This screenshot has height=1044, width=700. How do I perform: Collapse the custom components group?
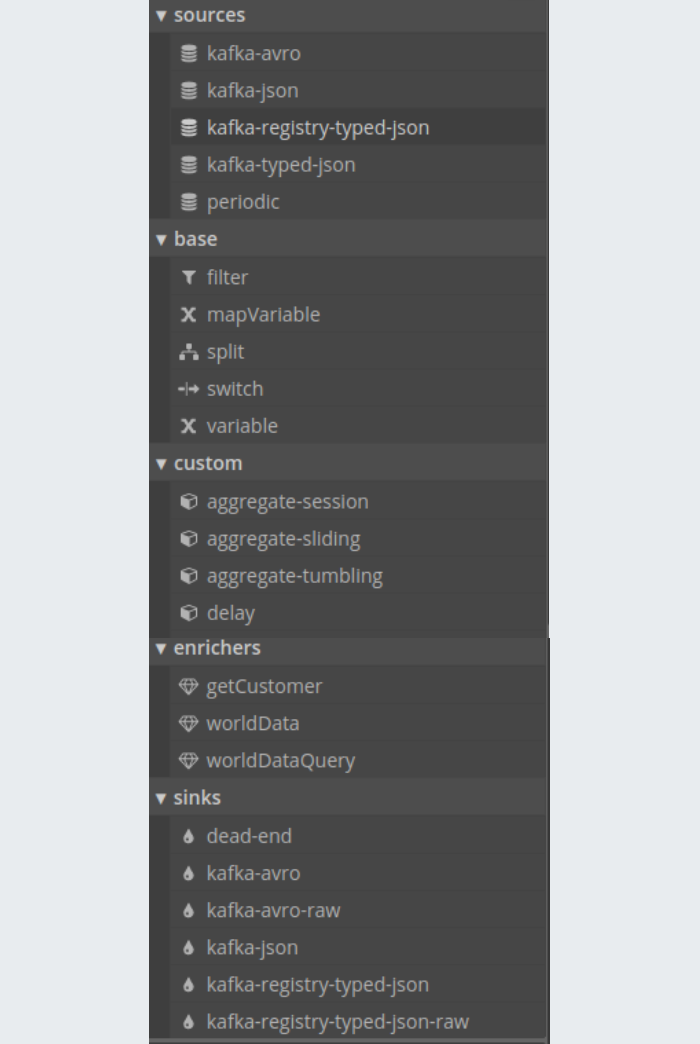click(161, 464)
